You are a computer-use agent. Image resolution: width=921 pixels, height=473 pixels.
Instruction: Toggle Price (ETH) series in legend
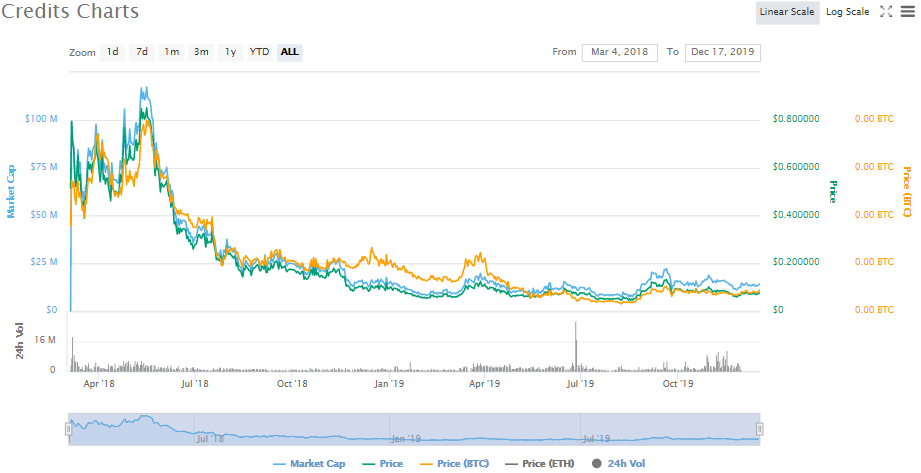540,464
